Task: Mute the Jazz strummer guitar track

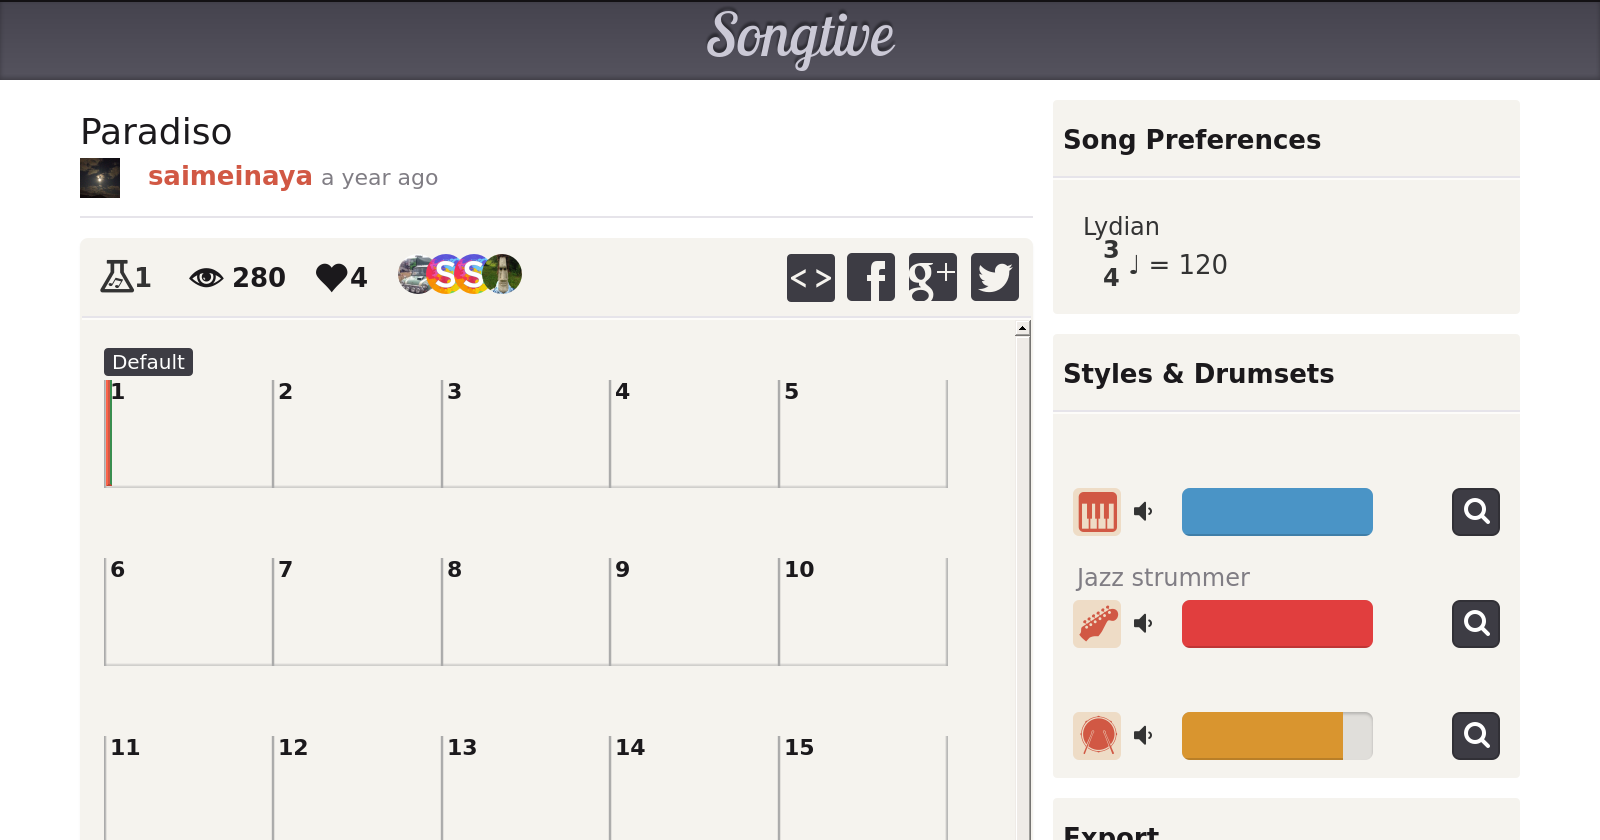Action: tap(1144, 624)
